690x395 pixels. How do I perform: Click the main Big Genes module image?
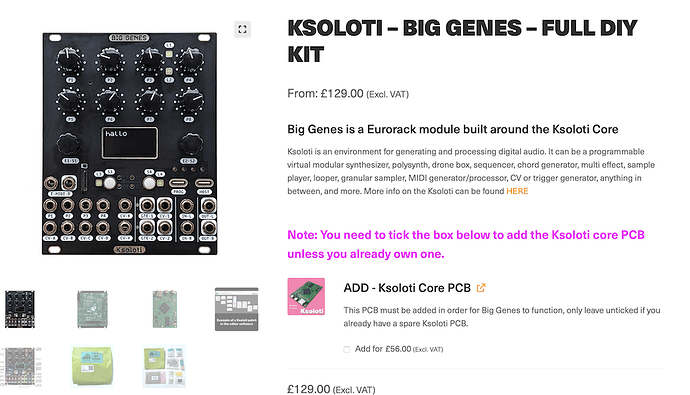129,143
